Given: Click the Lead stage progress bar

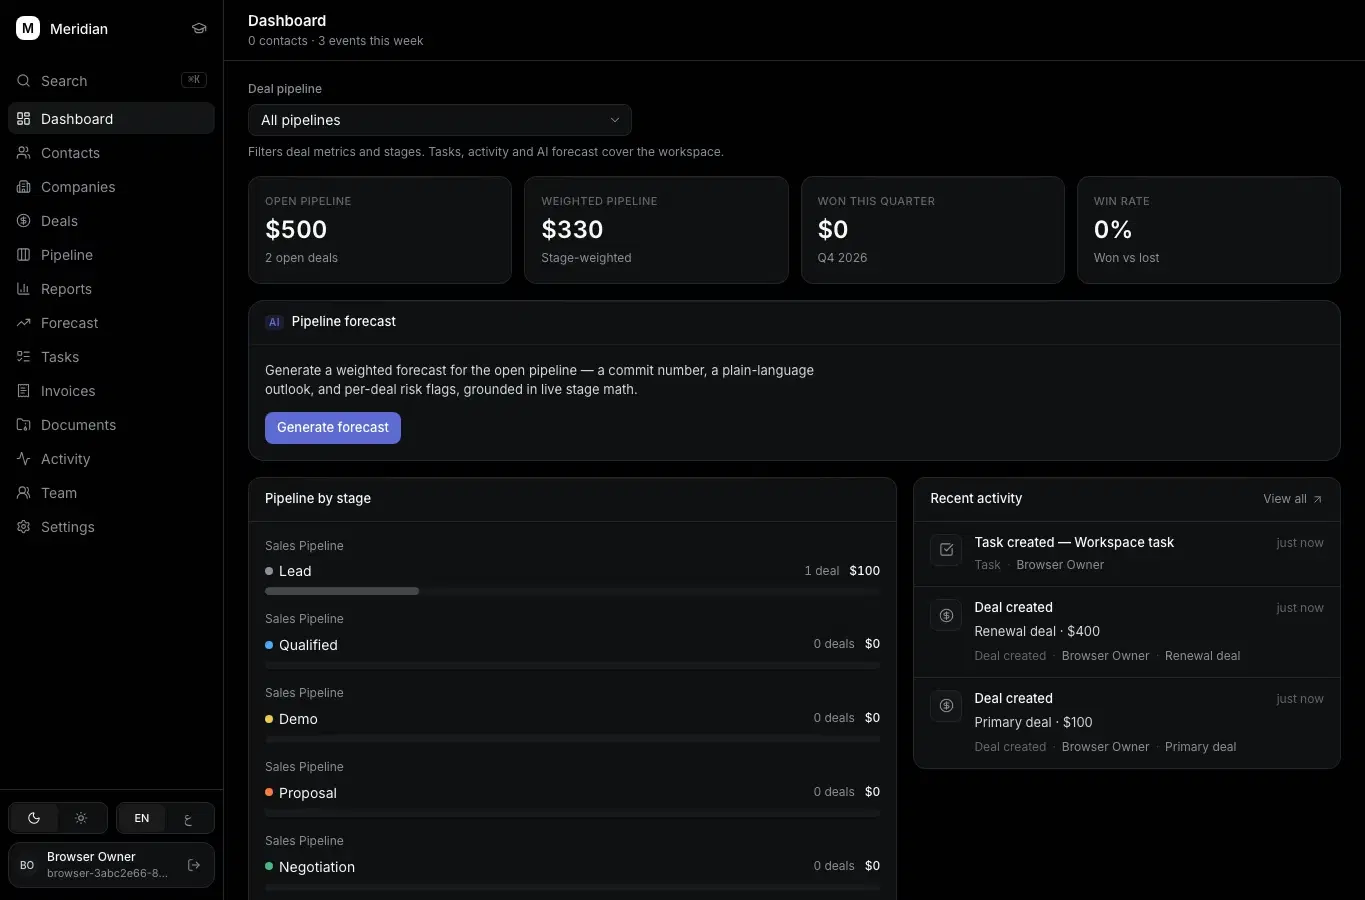Looking at the screenshot, I should pos(572,591).
